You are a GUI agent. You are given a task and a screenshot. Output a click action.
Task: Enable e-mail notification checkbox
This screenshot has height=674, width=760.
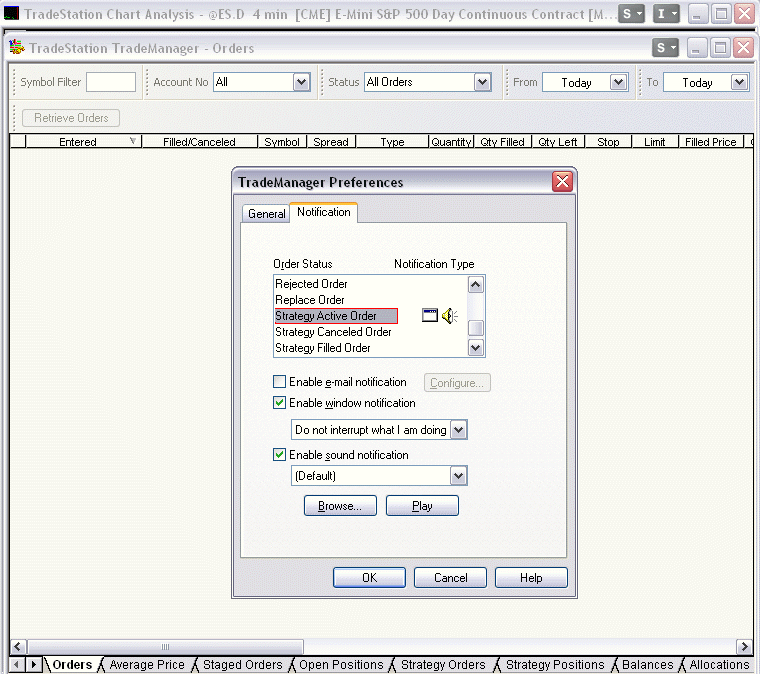click(280, 382)
